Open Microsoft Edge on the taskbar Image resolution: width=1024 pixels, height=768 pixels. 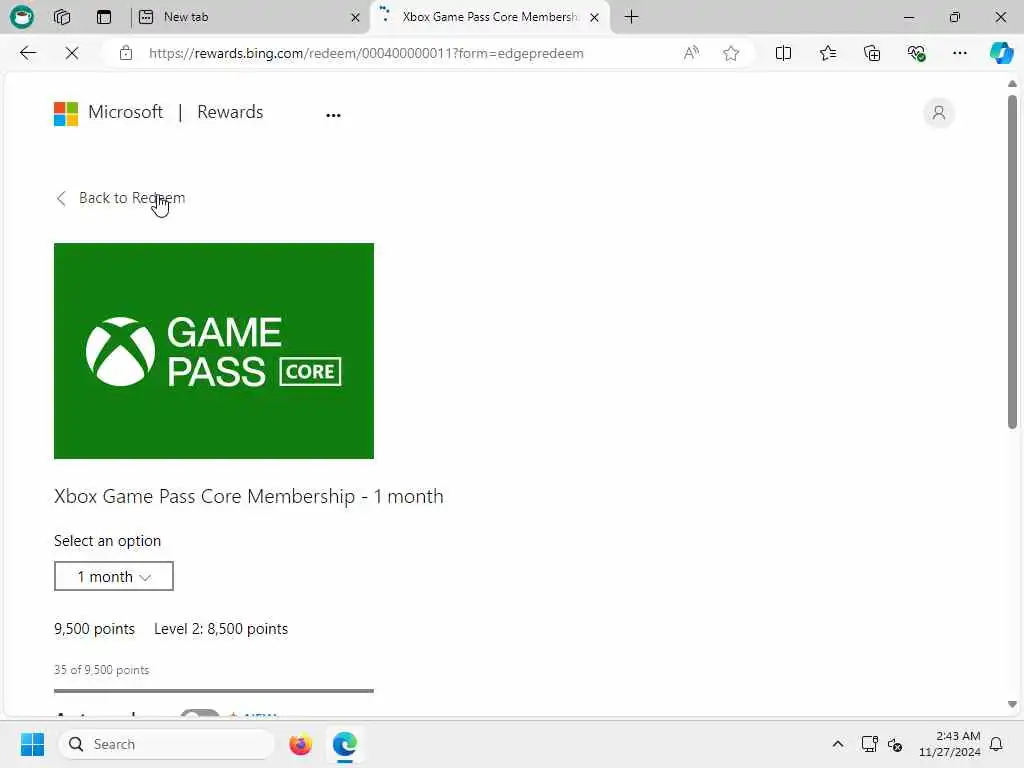pos(344,744)
